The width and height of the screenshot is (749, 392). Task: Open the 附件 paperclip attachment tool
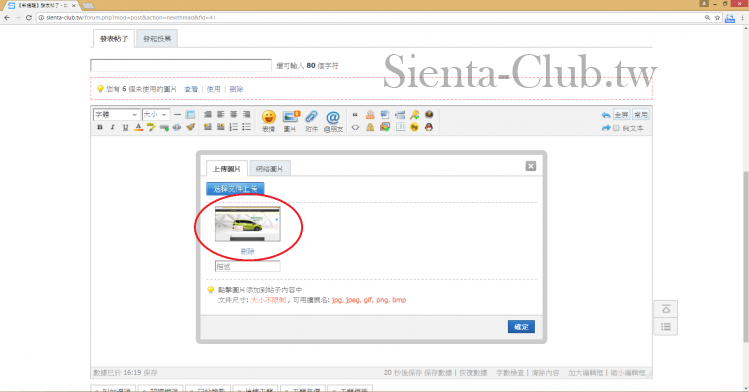pos(311,120)
